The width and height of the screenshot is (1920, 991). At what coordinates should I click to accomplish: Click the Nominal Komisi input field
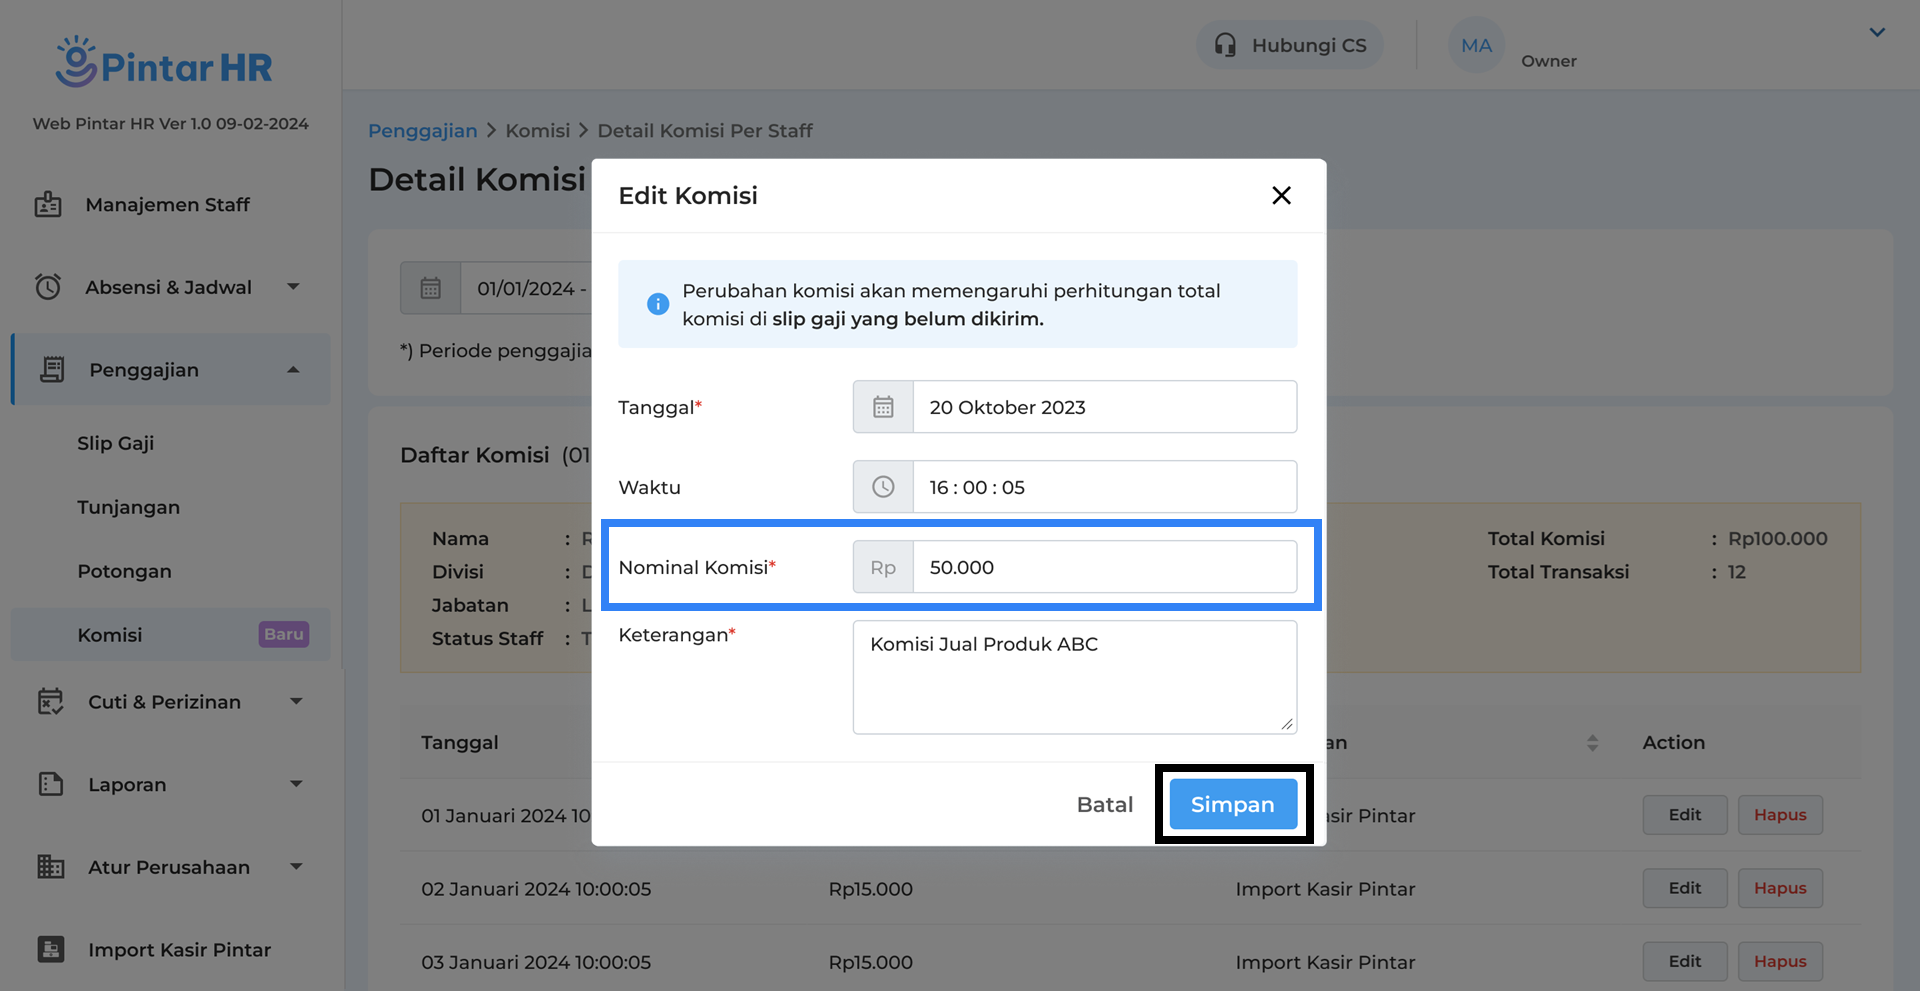pos(1104,567)
